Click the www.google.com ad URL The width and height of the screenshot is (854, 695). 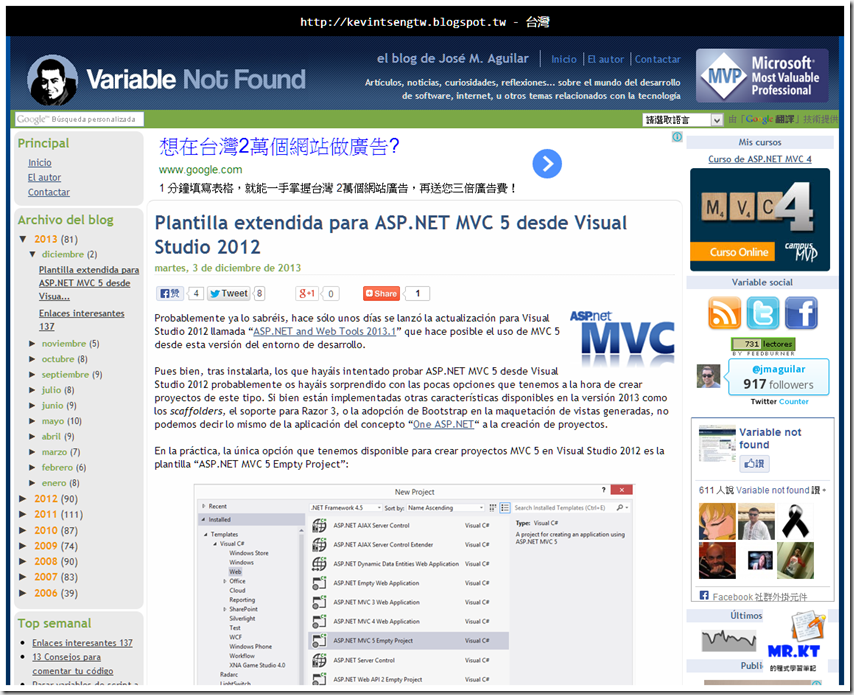pyautogui.click(x=200, y=170)
